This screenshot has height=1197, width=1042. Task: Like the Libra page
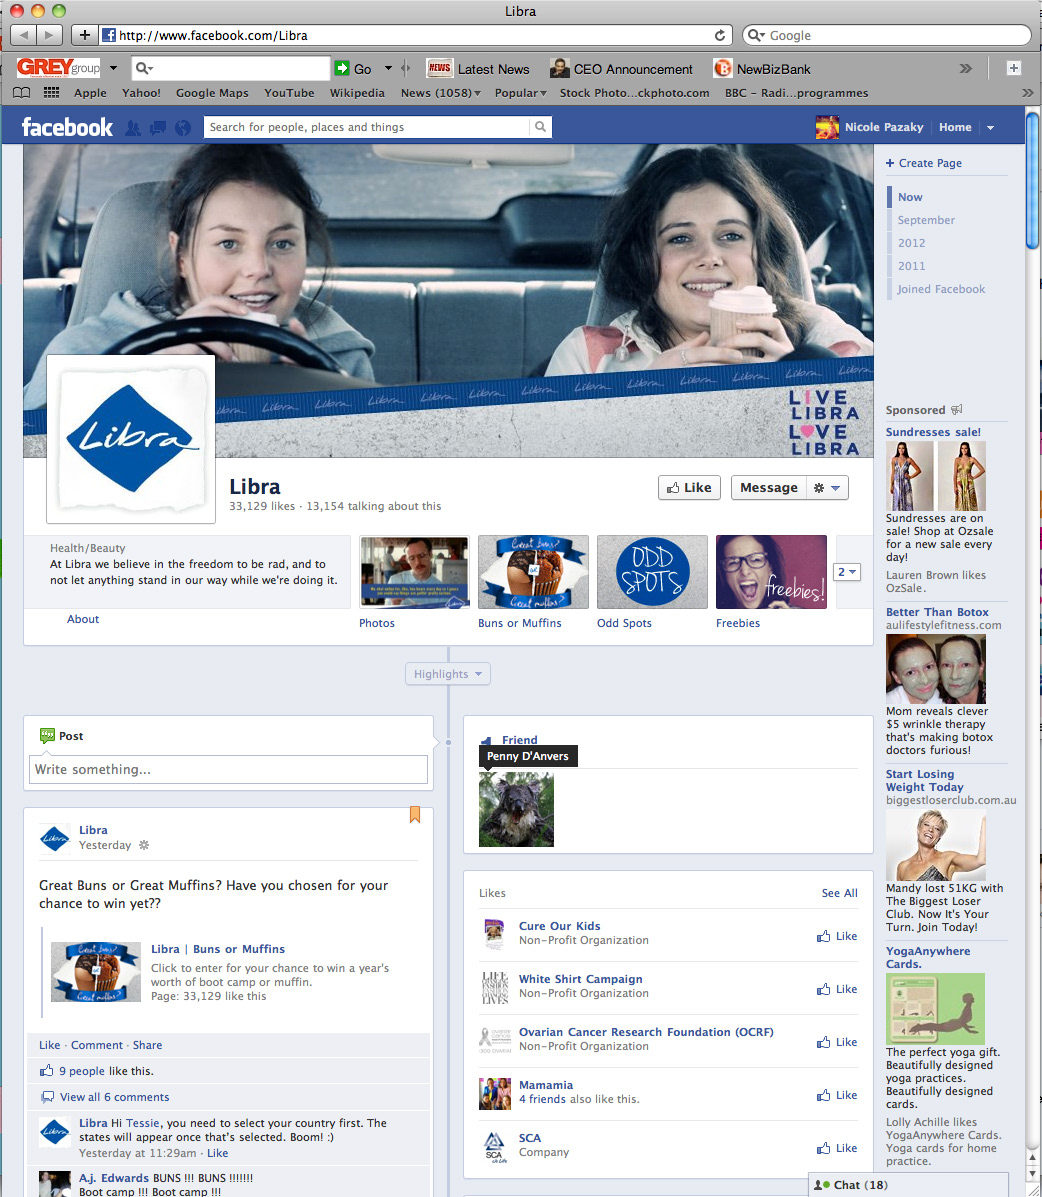point(689,488)
